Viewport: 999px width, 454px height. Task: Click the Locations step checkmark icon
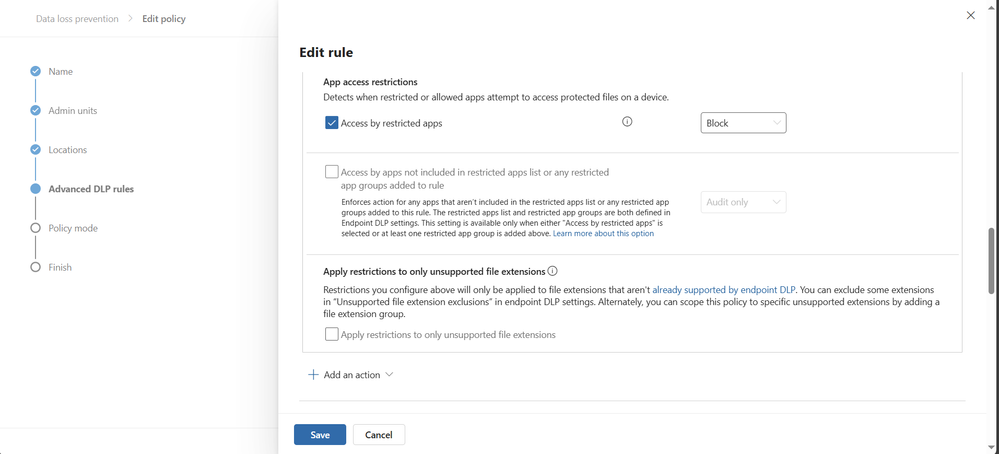(36, 150)
